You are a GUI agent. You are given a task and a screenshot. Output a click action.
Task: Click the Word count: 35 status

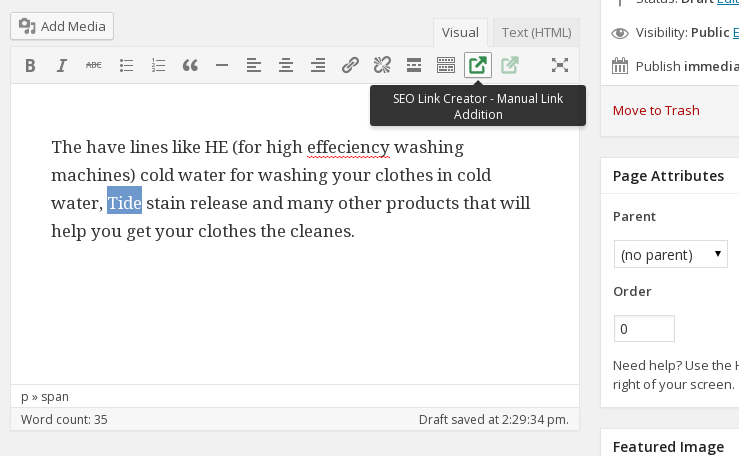(x=64, y=420)
